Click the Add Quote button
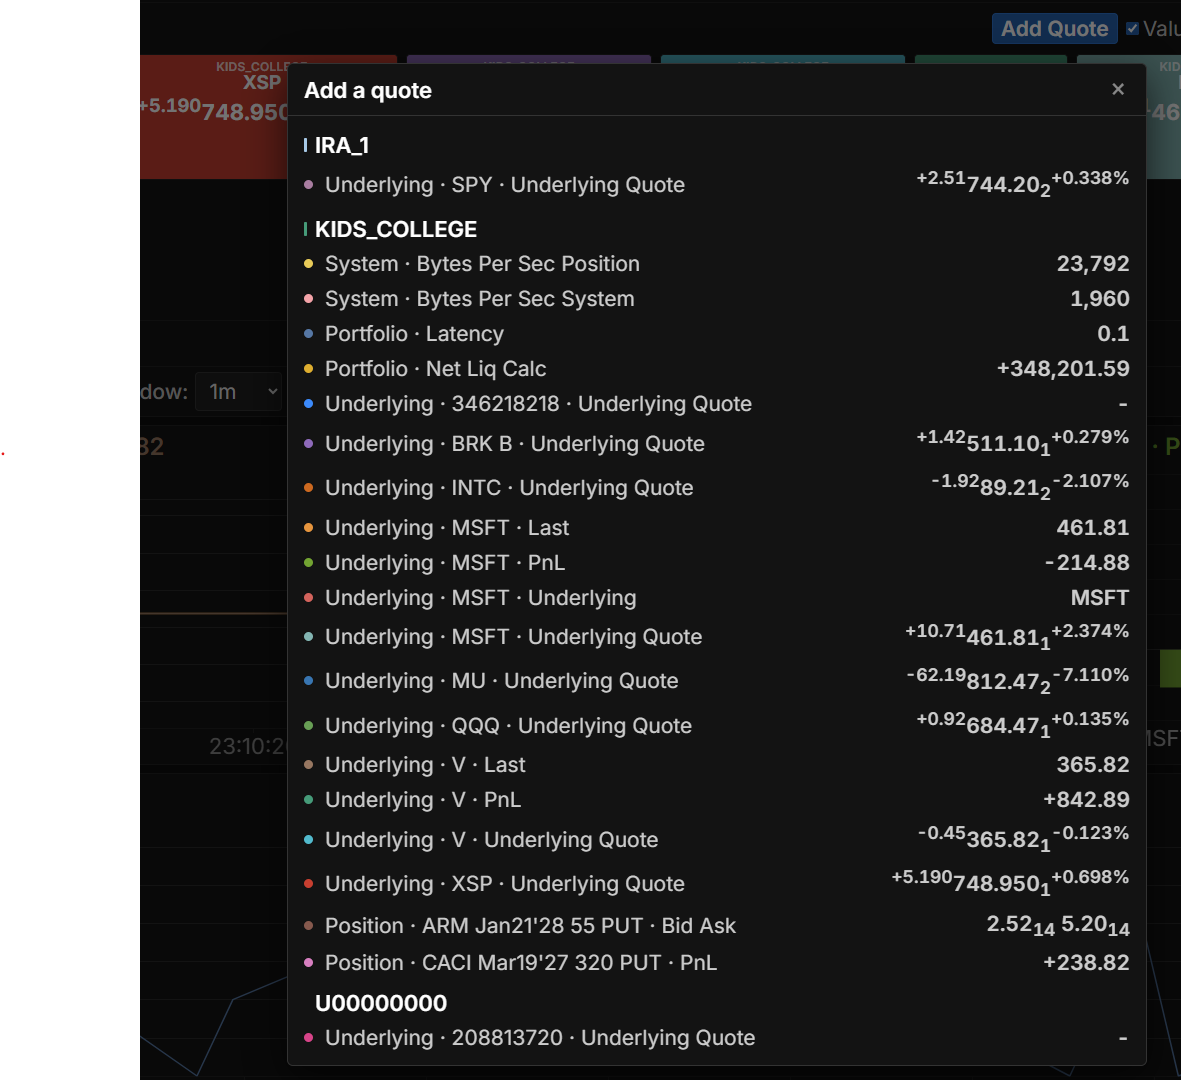The image size is (1181, 1080). tap(1054, 29)
